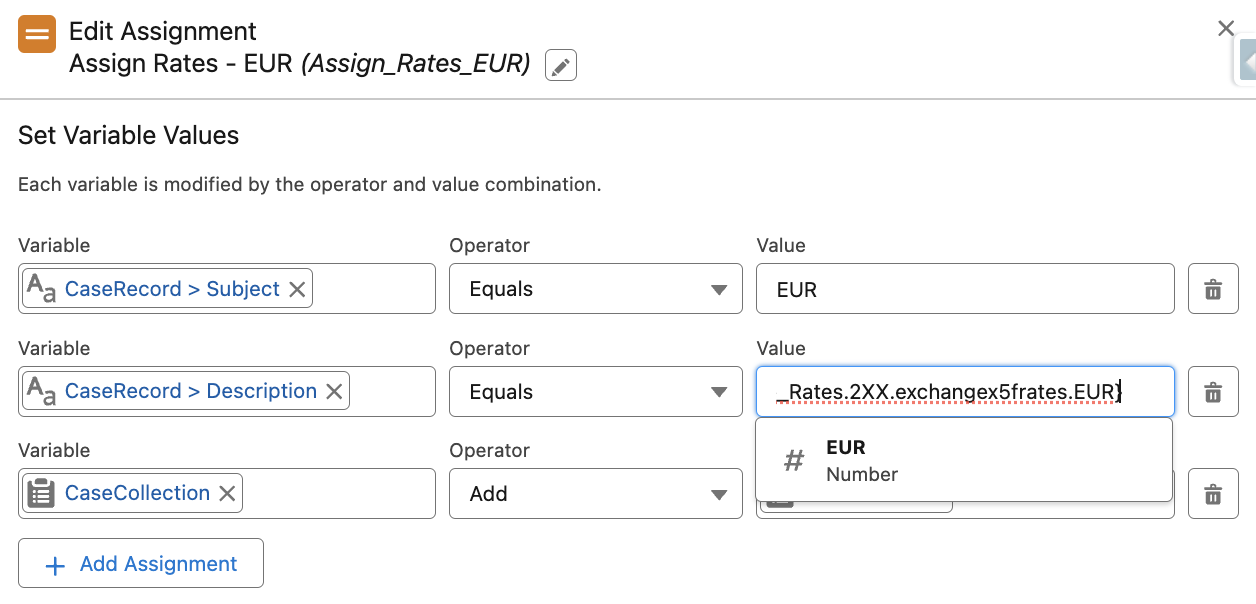Close the Edit Assignment dialog
This screenshot has width=1256, height=604.
click(x=1226, y=28)
